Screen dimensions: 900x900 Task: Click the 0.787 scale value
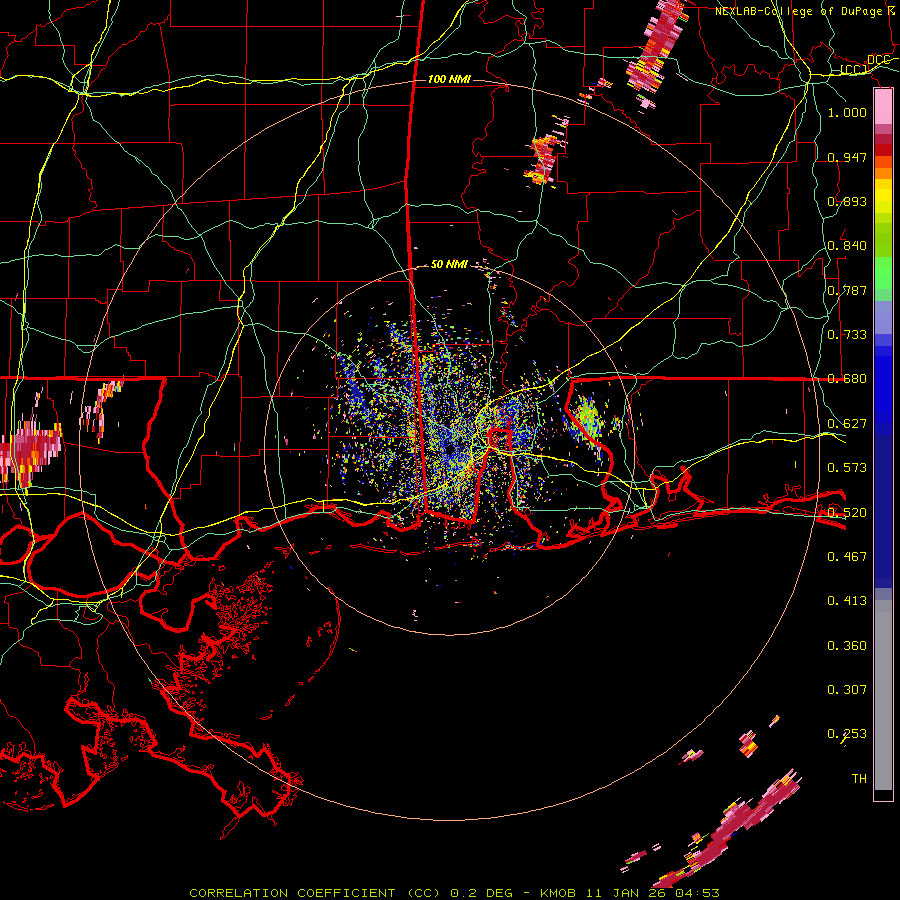click(847, 290)
